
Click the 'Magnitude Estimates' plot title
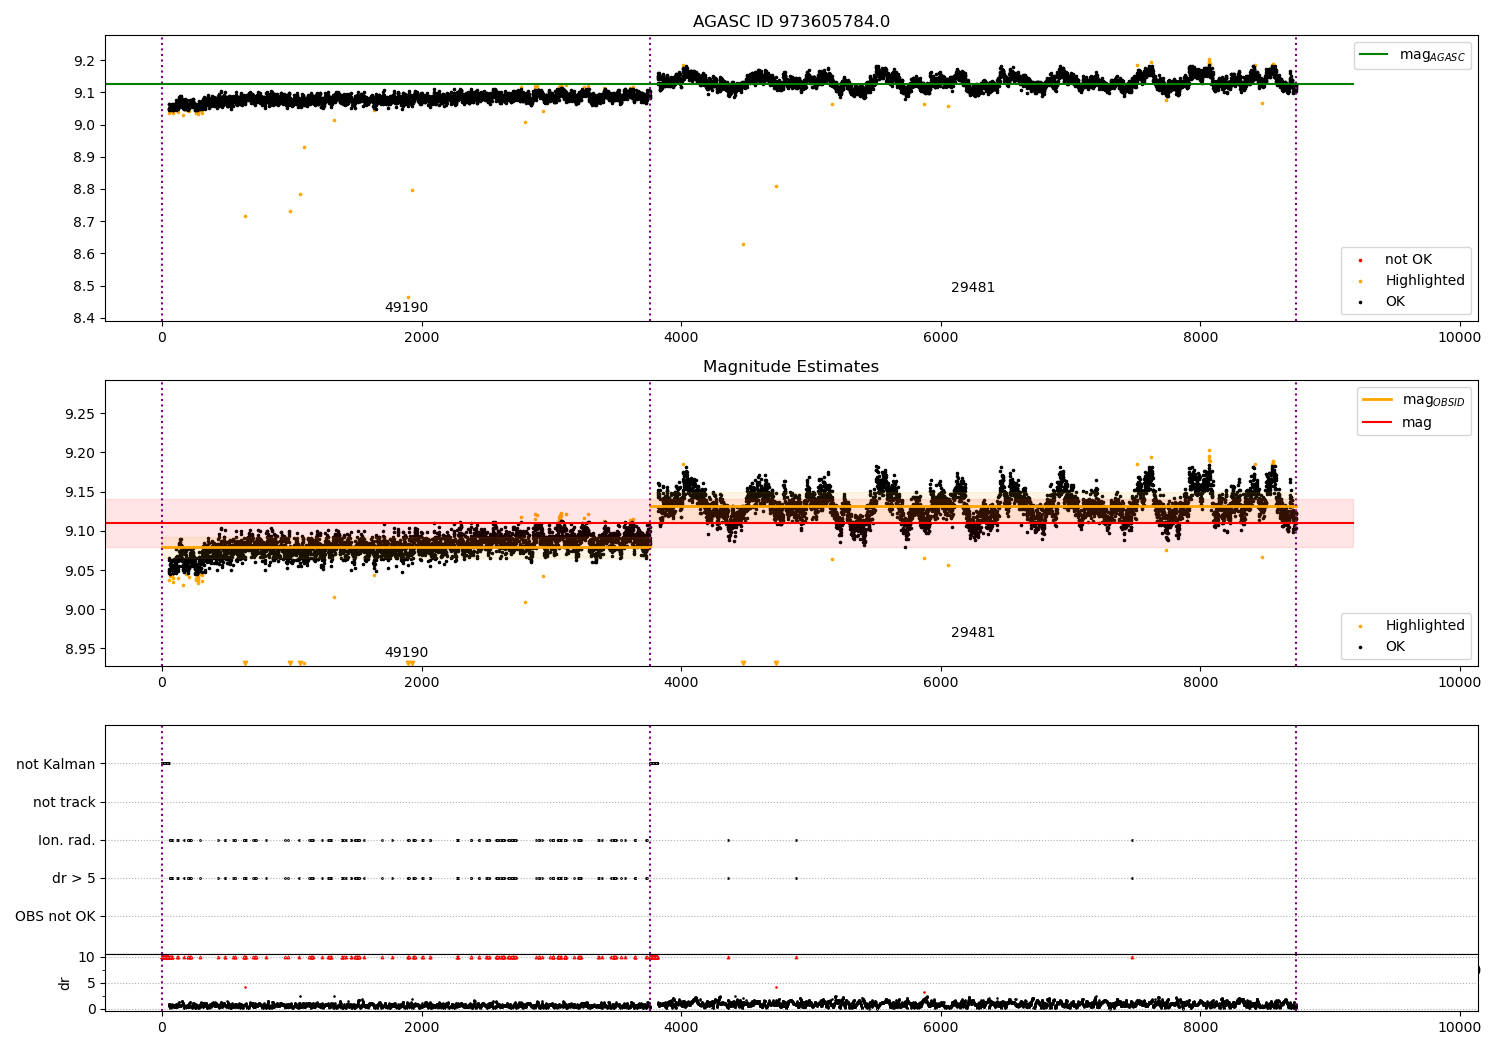791,367
